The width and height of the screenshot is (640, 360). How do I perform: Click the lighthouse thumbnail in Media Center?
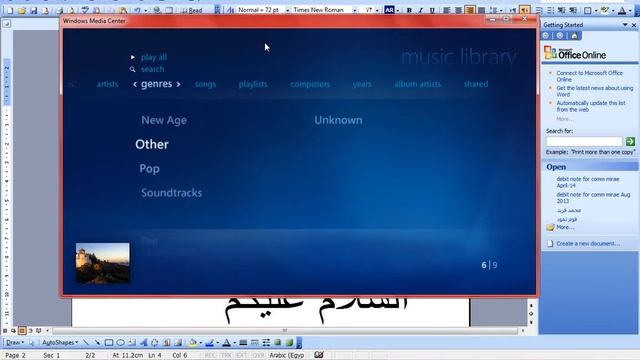pyautogui.click(x=103, y=263)
